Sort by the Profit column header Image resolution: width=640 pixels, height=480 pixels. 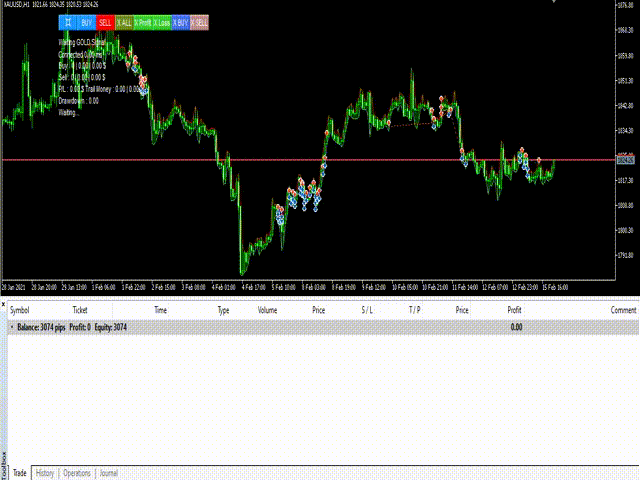[514, 310]
